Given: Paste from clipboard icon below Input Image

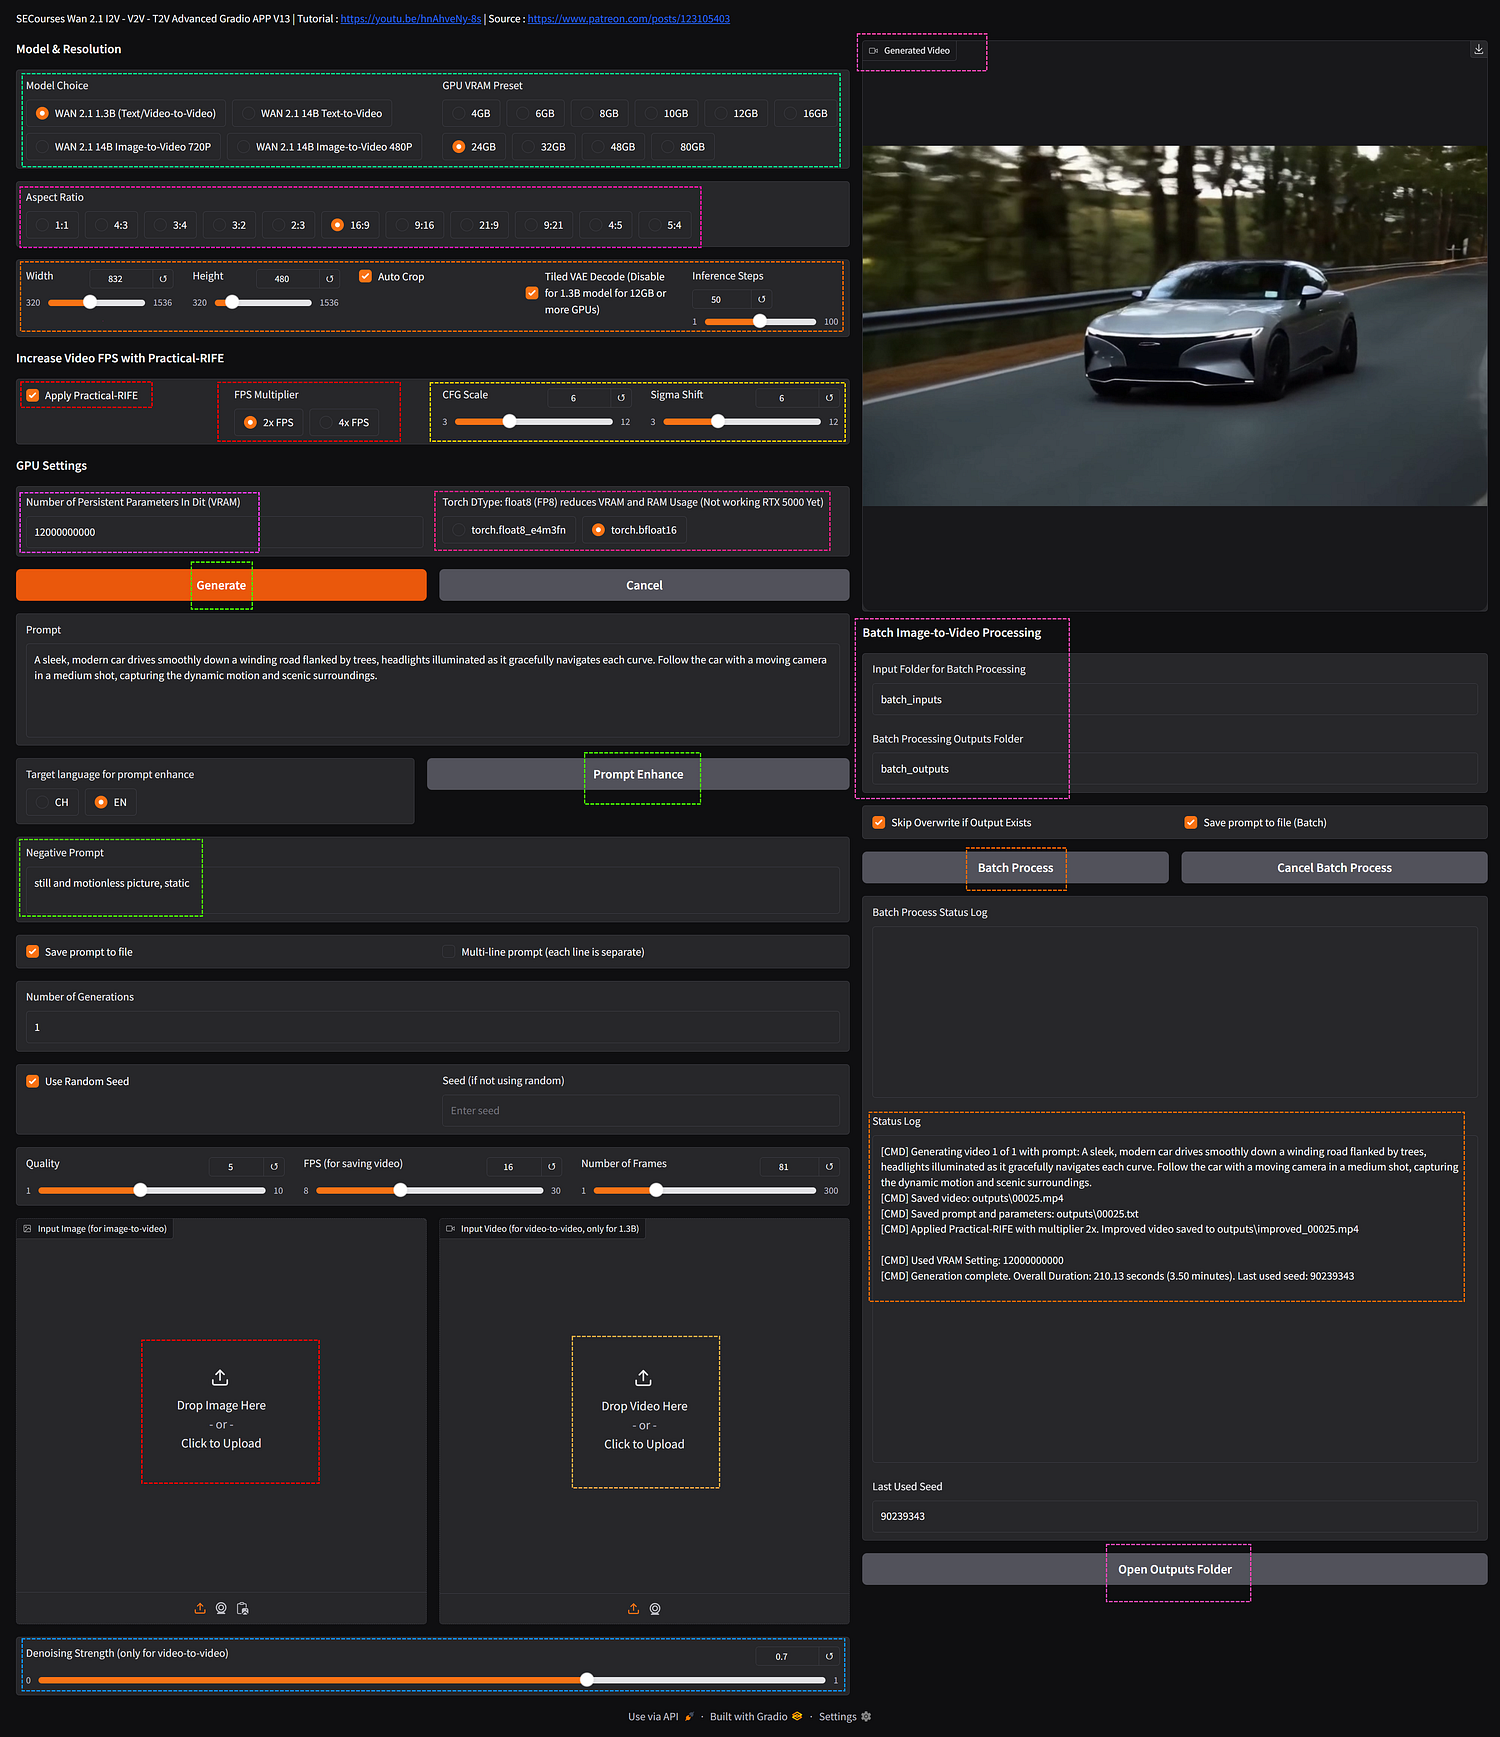Looking at the screenshot, I should point(242,1608).
